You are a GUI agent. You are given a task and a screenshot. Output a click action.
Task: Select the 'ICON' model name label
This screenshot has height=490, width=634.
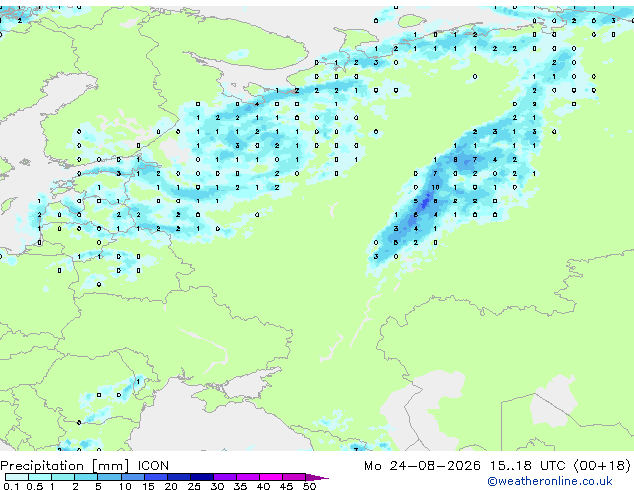(153, 466)
